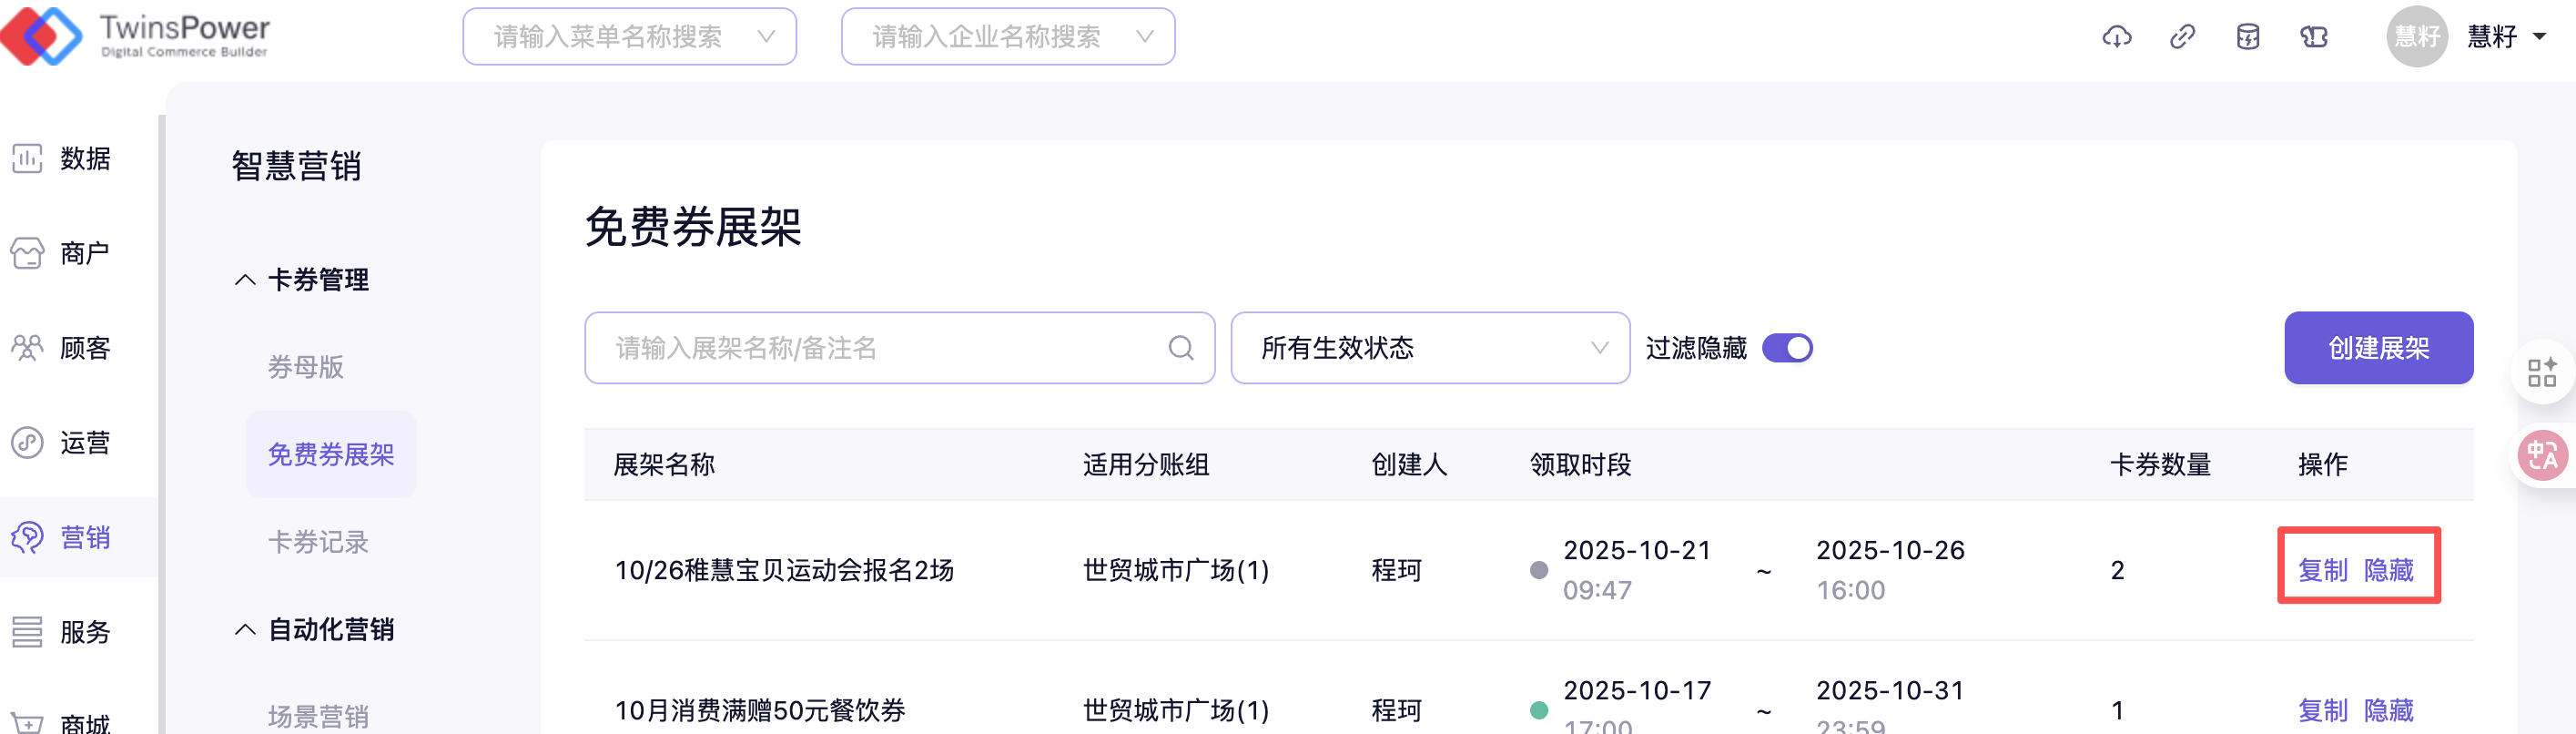This screenshot has width=2576, height=734.
Task: Click the 慧籽 user avatar
Action: 2416,37
